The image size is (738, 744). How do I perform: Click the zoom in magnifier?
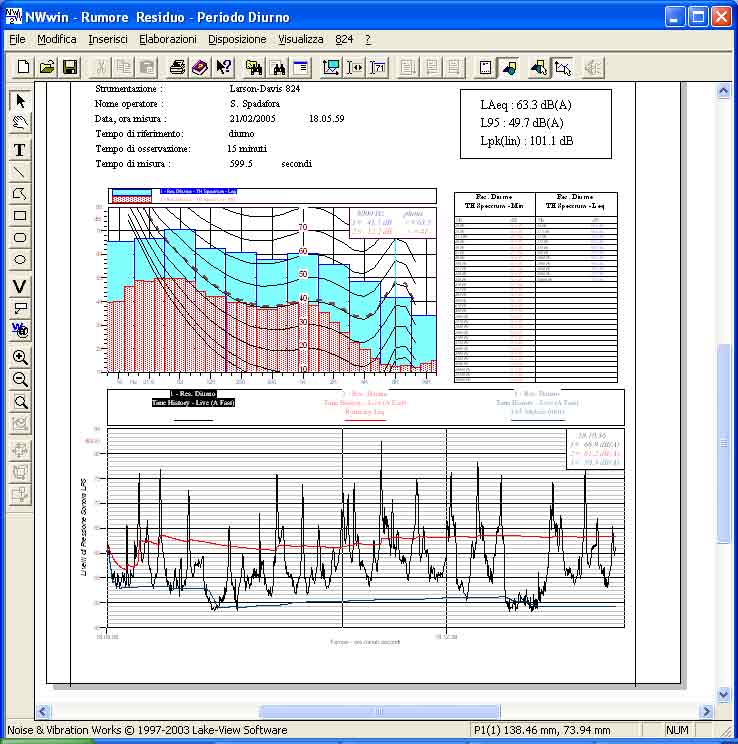(x=20, y=357)
